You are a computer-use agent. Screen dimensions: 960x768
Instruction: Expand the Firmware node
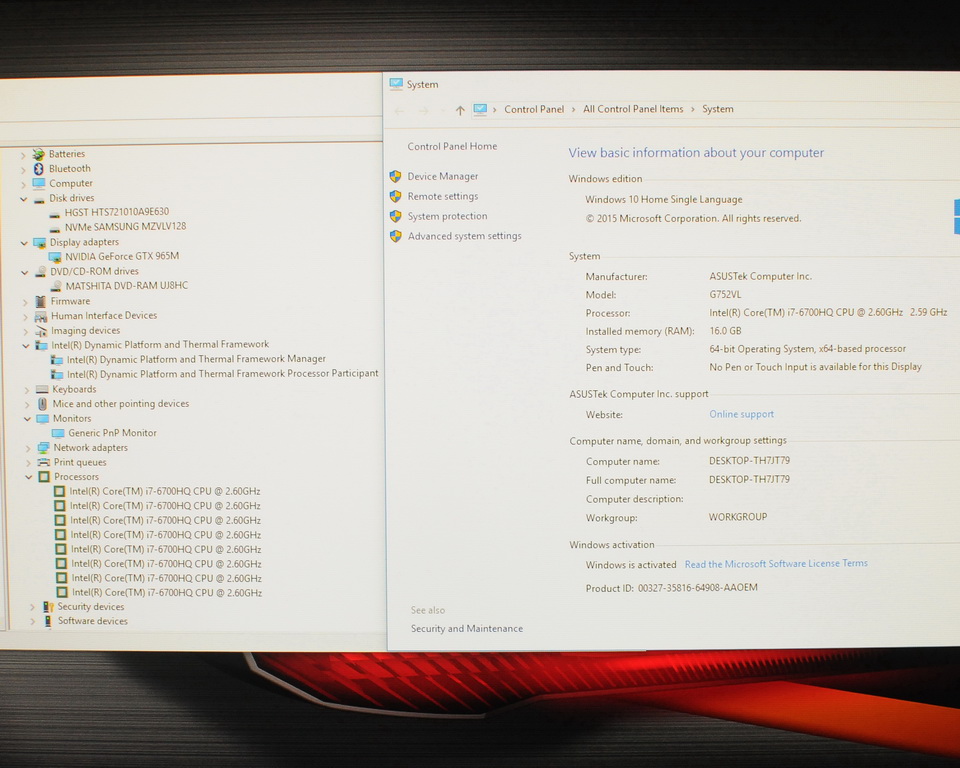(x=25, y=302)
